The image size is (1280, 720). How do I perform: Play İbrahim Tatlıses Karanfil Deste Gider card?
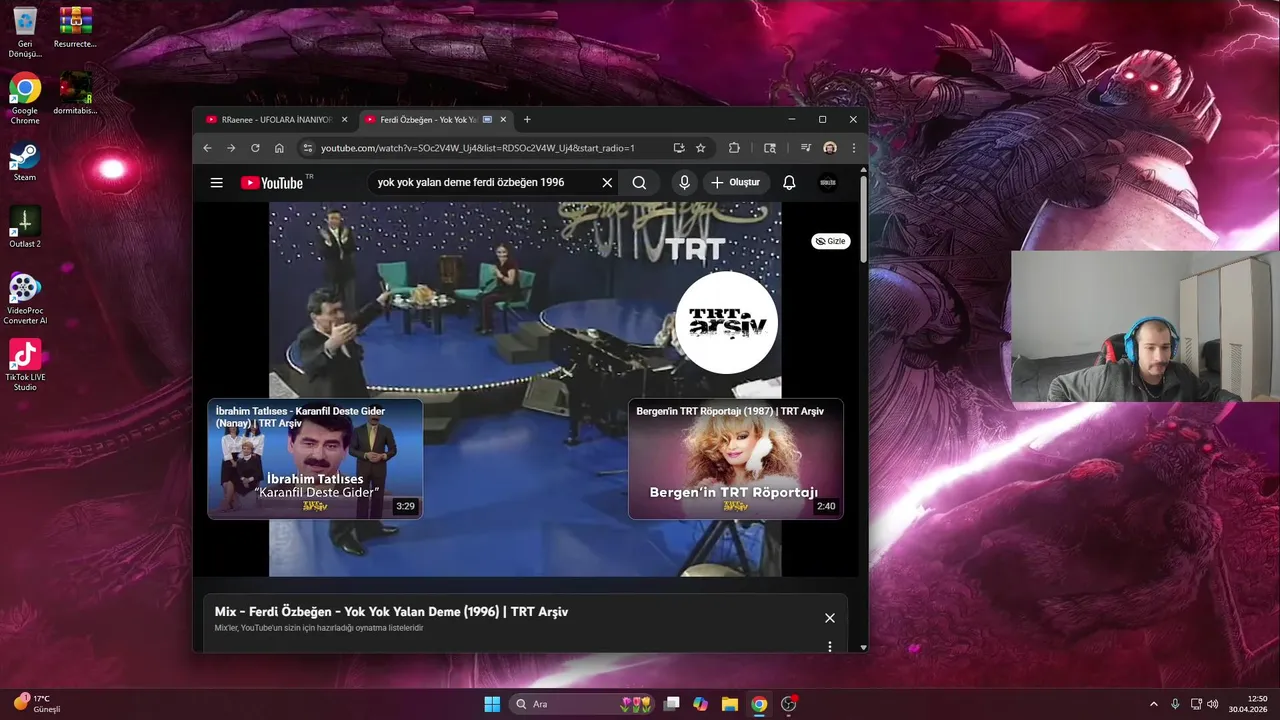tap(315, 459)
